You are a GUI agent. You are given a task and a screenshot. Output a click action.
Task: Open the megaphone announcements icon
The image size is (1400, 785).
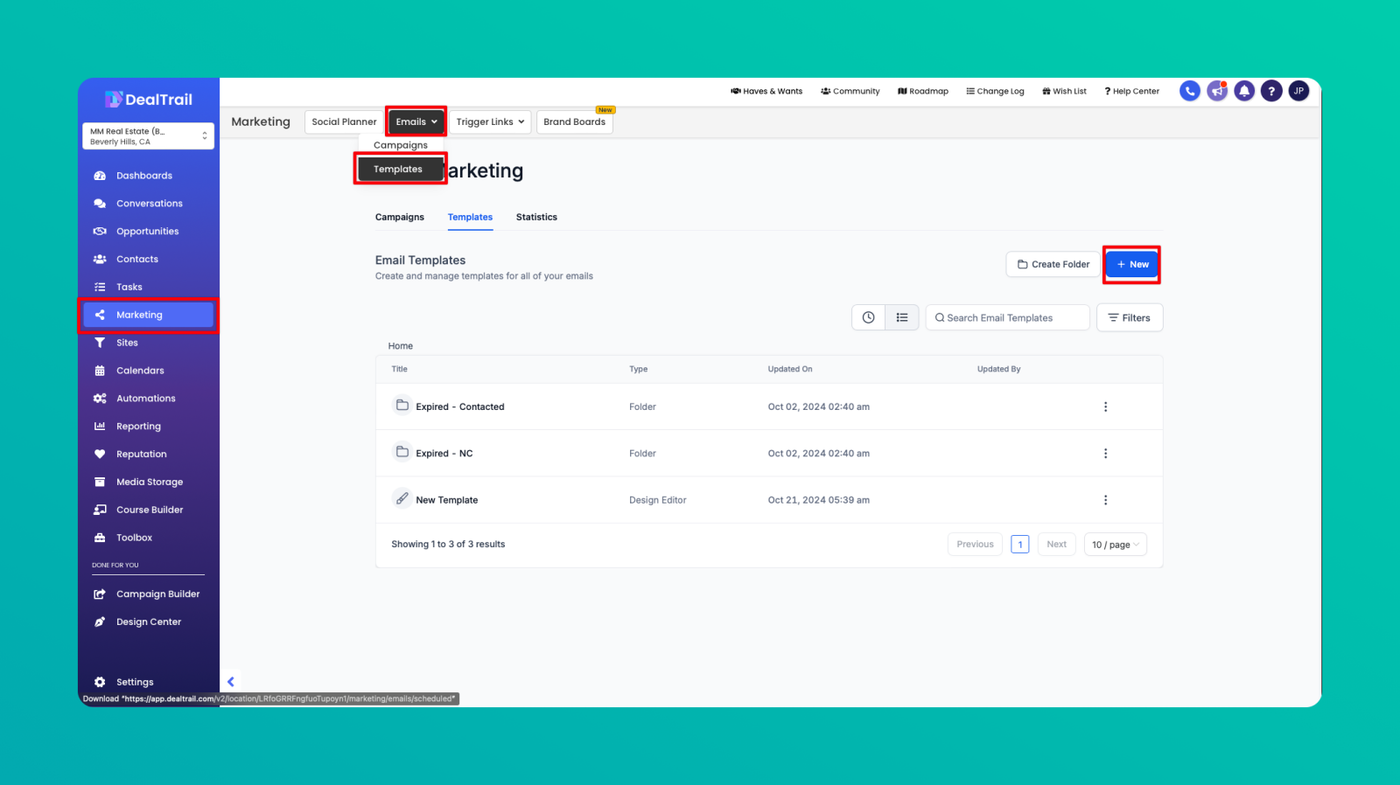(x=1217, y=91)
